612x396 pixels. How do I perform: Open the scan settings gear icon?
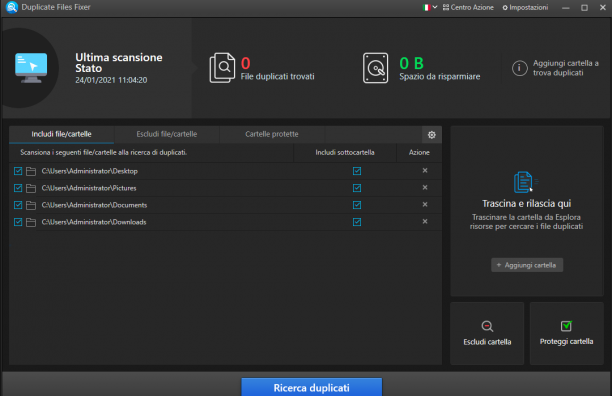tap(432, 135)
